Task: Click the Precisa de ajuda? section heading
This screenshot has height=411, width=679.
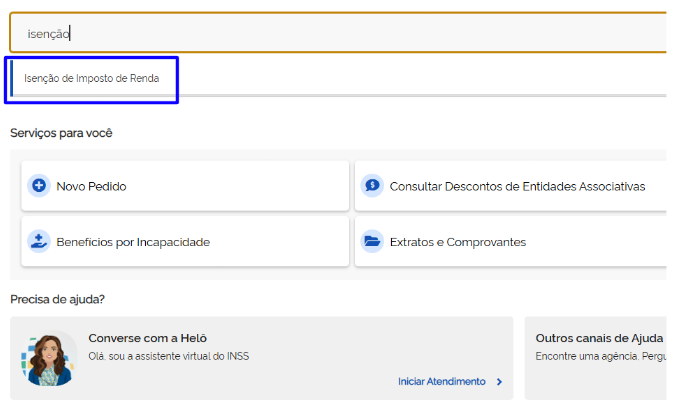Action: tap(58, 299)
